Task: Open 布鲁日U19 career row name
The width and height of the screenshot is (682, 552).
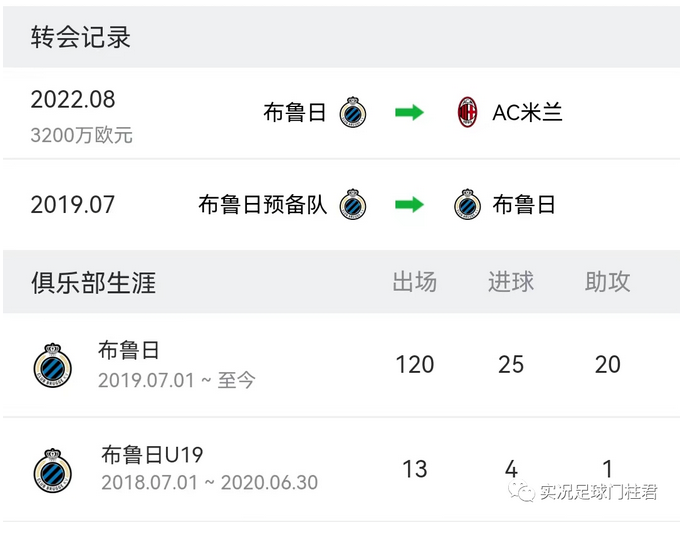Action: (152, 455)
